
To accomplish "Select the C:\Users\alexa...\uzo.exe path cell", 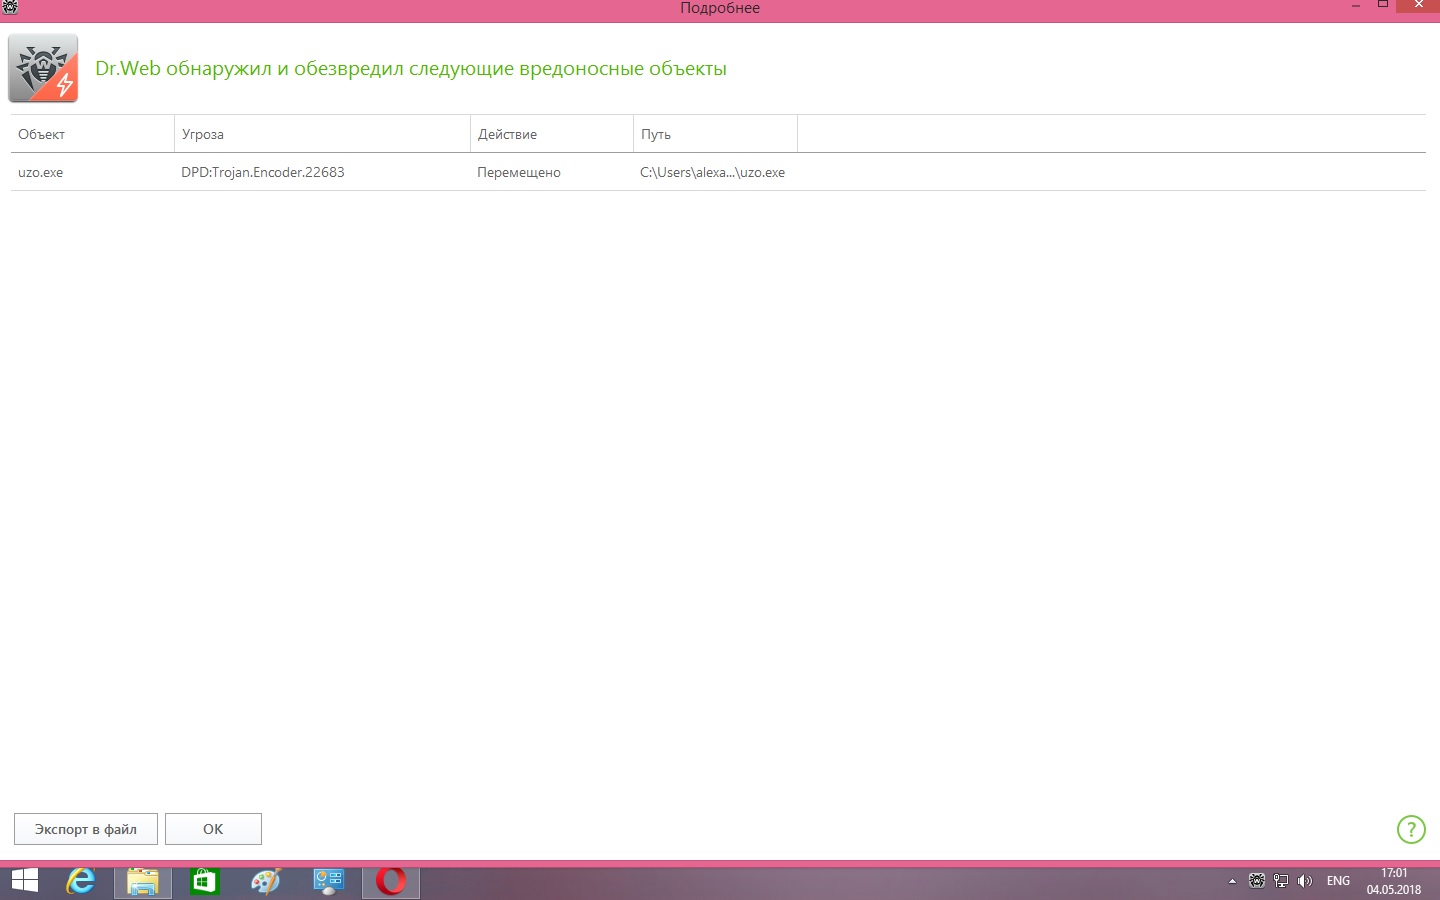I will [x=712, y=172].
